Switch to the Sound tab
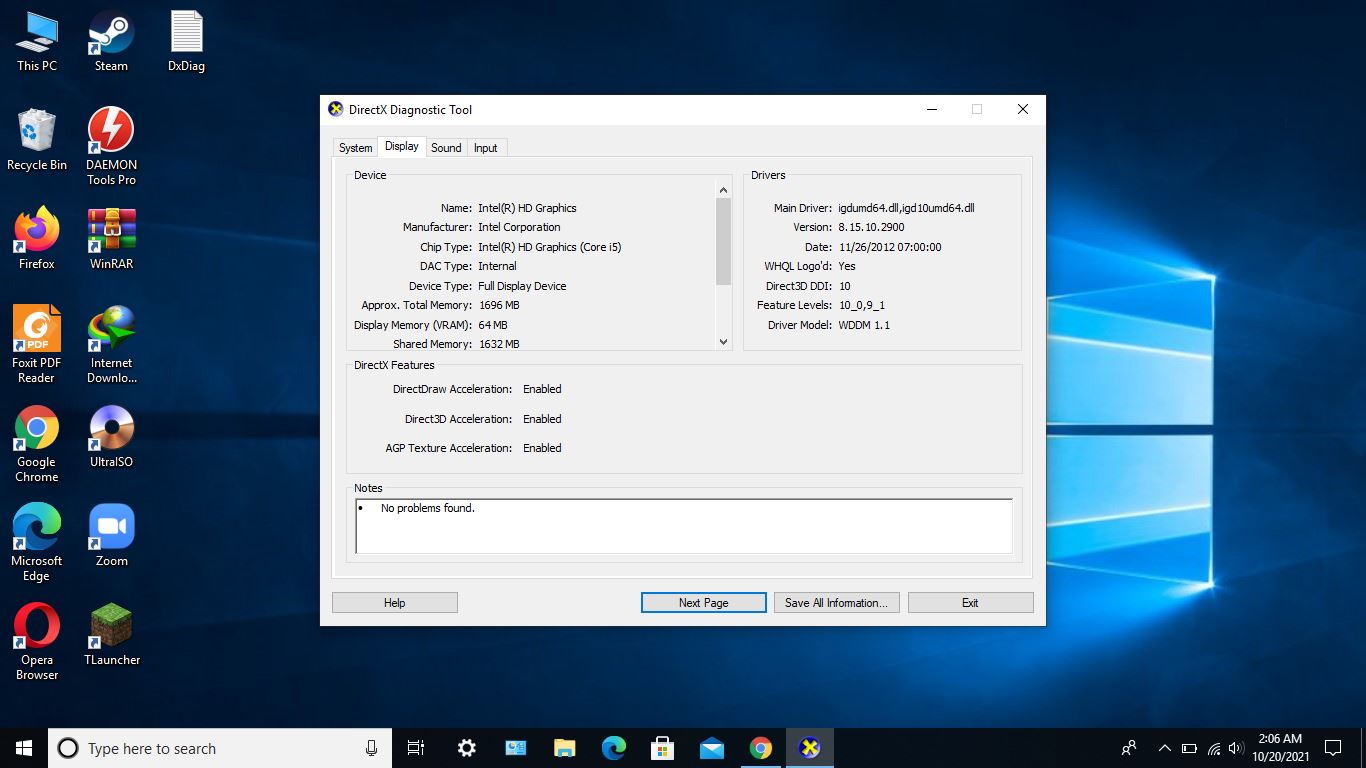Image resolution: width=1366 pixels, height=768 pixels. tap(446, 147)
